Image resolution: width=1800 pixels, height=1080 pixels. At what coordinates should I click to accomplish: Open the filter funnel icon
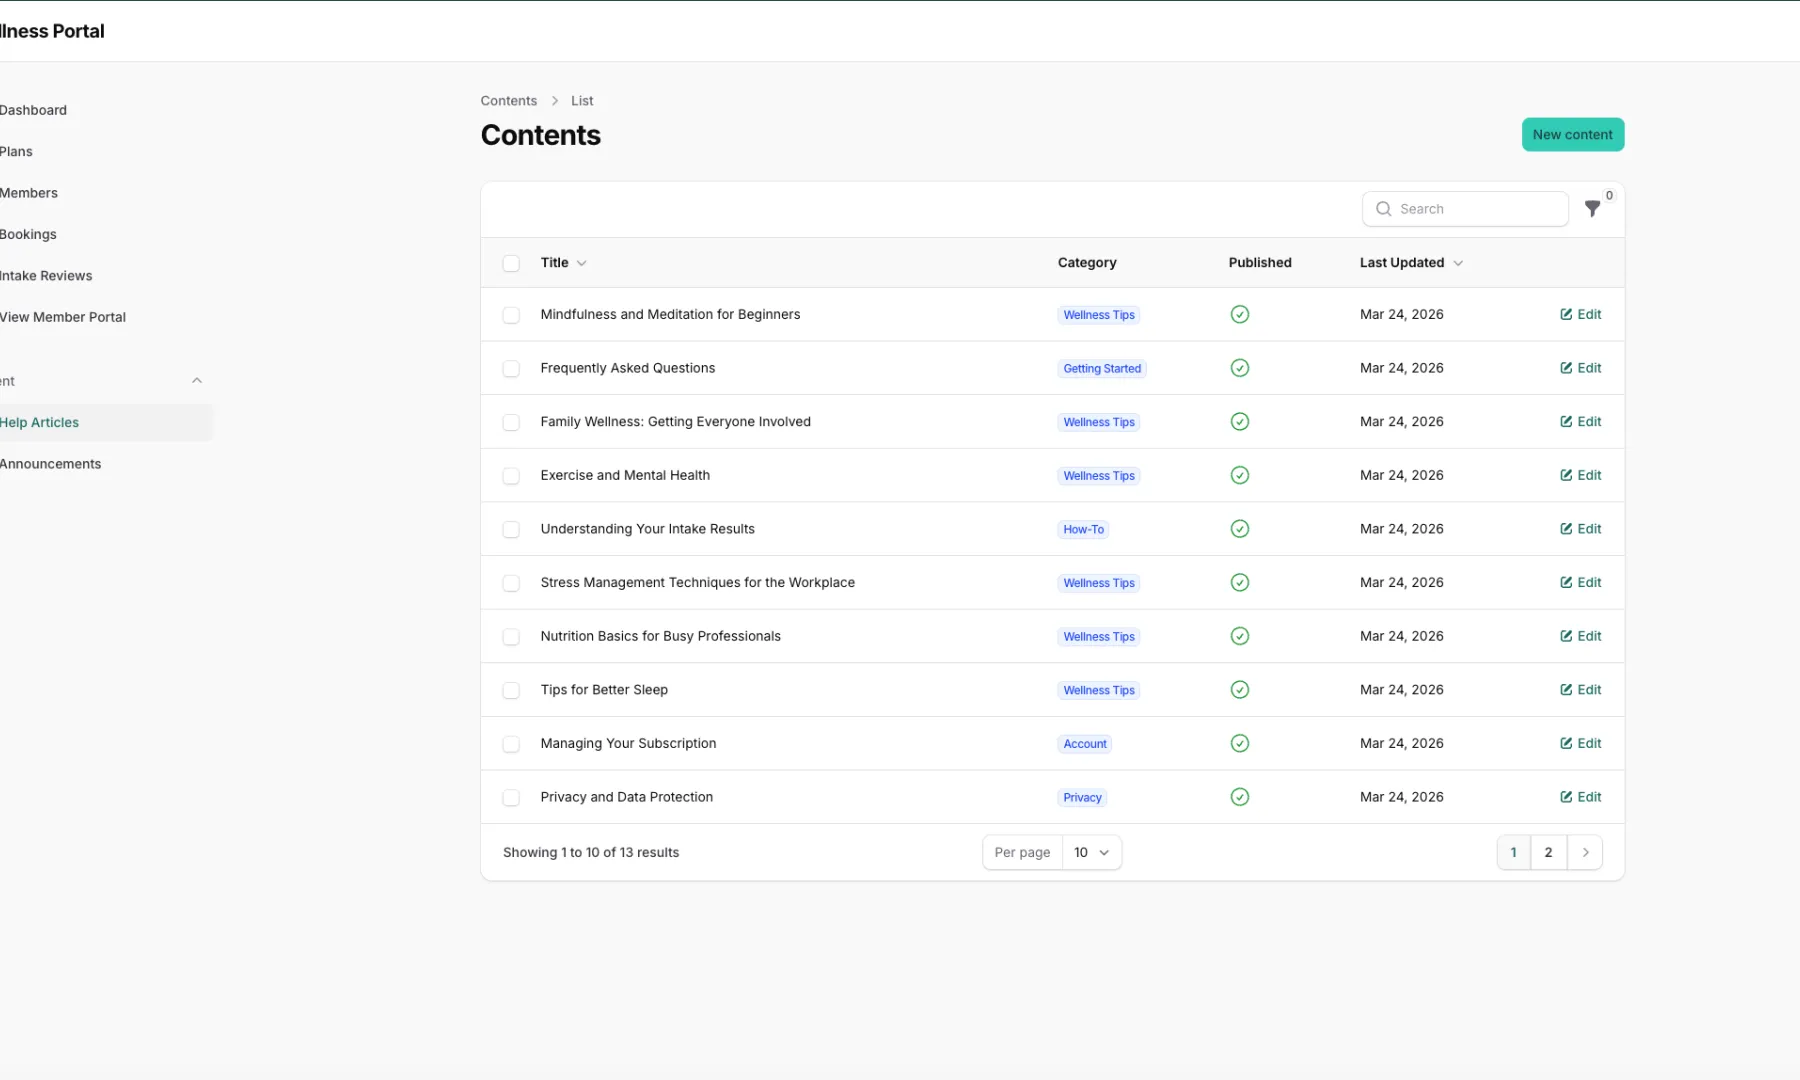coord(1592,209)
